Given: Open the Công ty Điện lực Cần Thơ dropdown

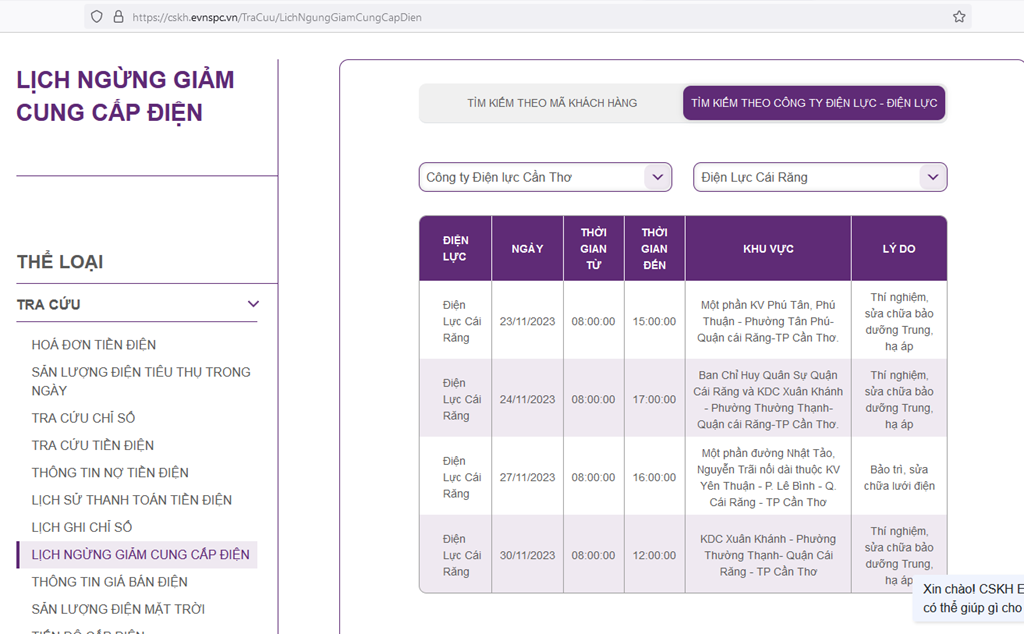Looking at the screenshot, I should pos(545,177).
